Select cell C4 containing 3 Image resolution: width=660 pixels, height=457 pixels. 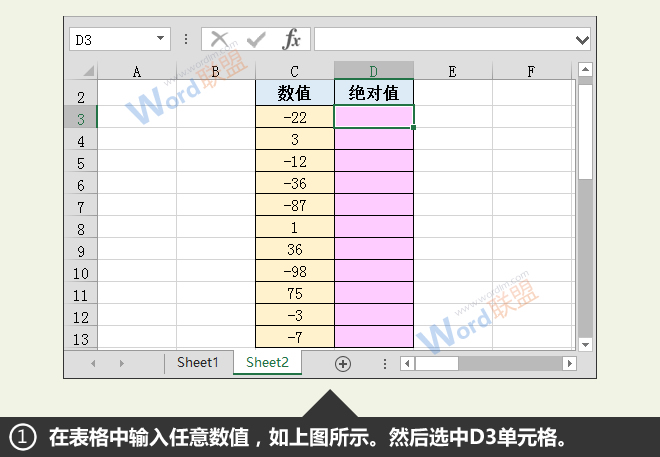pyautogui.click(x=294, y=139)
